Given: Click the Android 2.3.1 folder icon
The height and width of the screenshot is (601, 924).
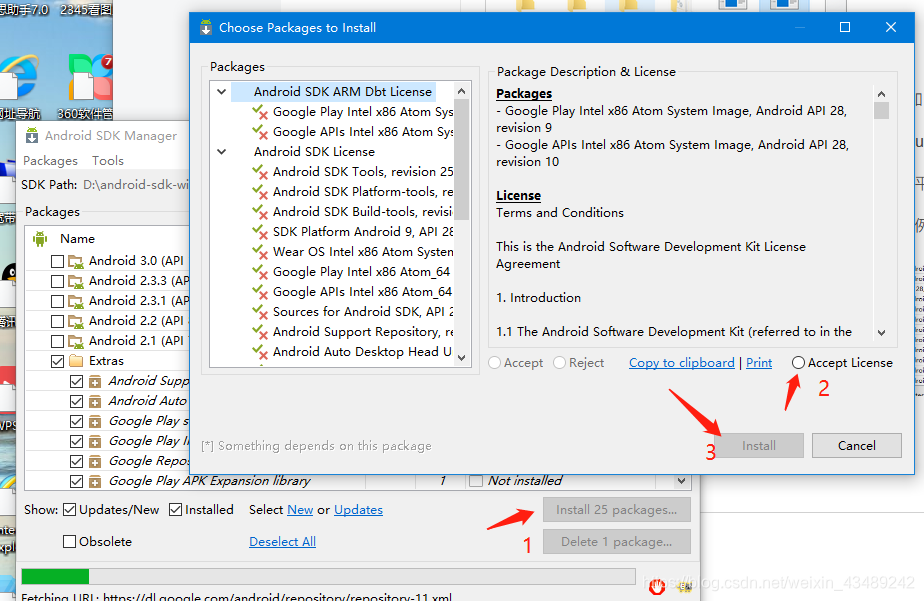Looking at the screenshot, I should tap(75, 301).
